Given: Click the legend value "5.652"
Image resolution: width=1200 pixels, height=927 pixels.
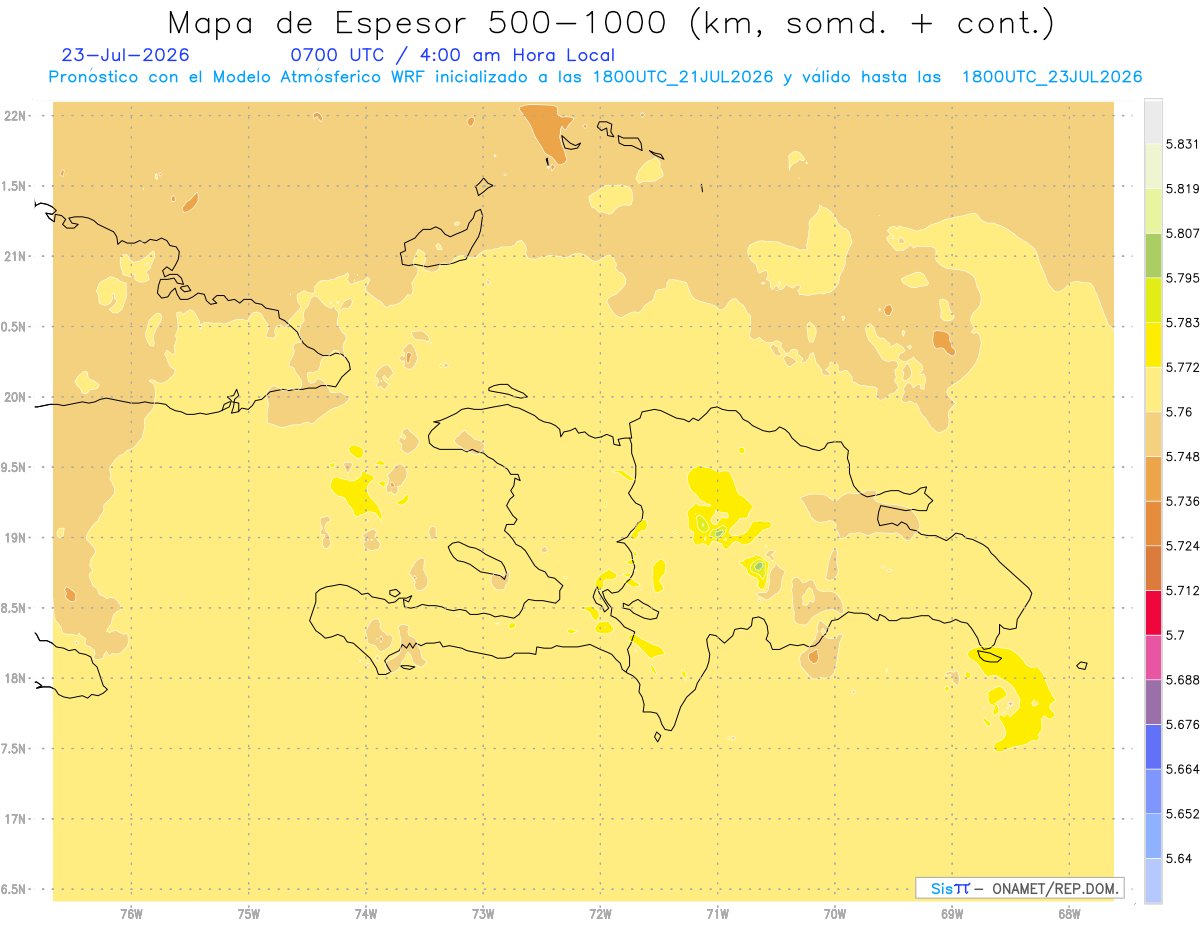Looking at the screenshot, I should 1183,814.
